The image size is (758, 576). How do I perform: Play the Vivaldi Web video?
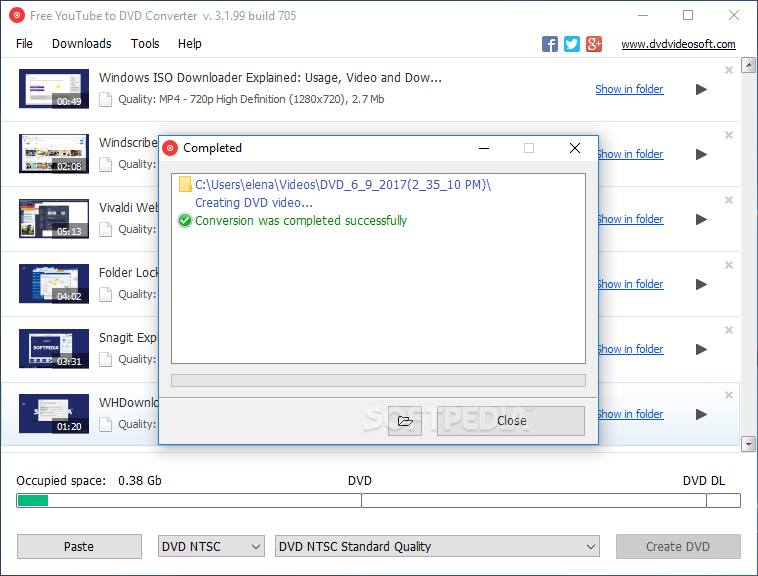click(x=701, y=219)
